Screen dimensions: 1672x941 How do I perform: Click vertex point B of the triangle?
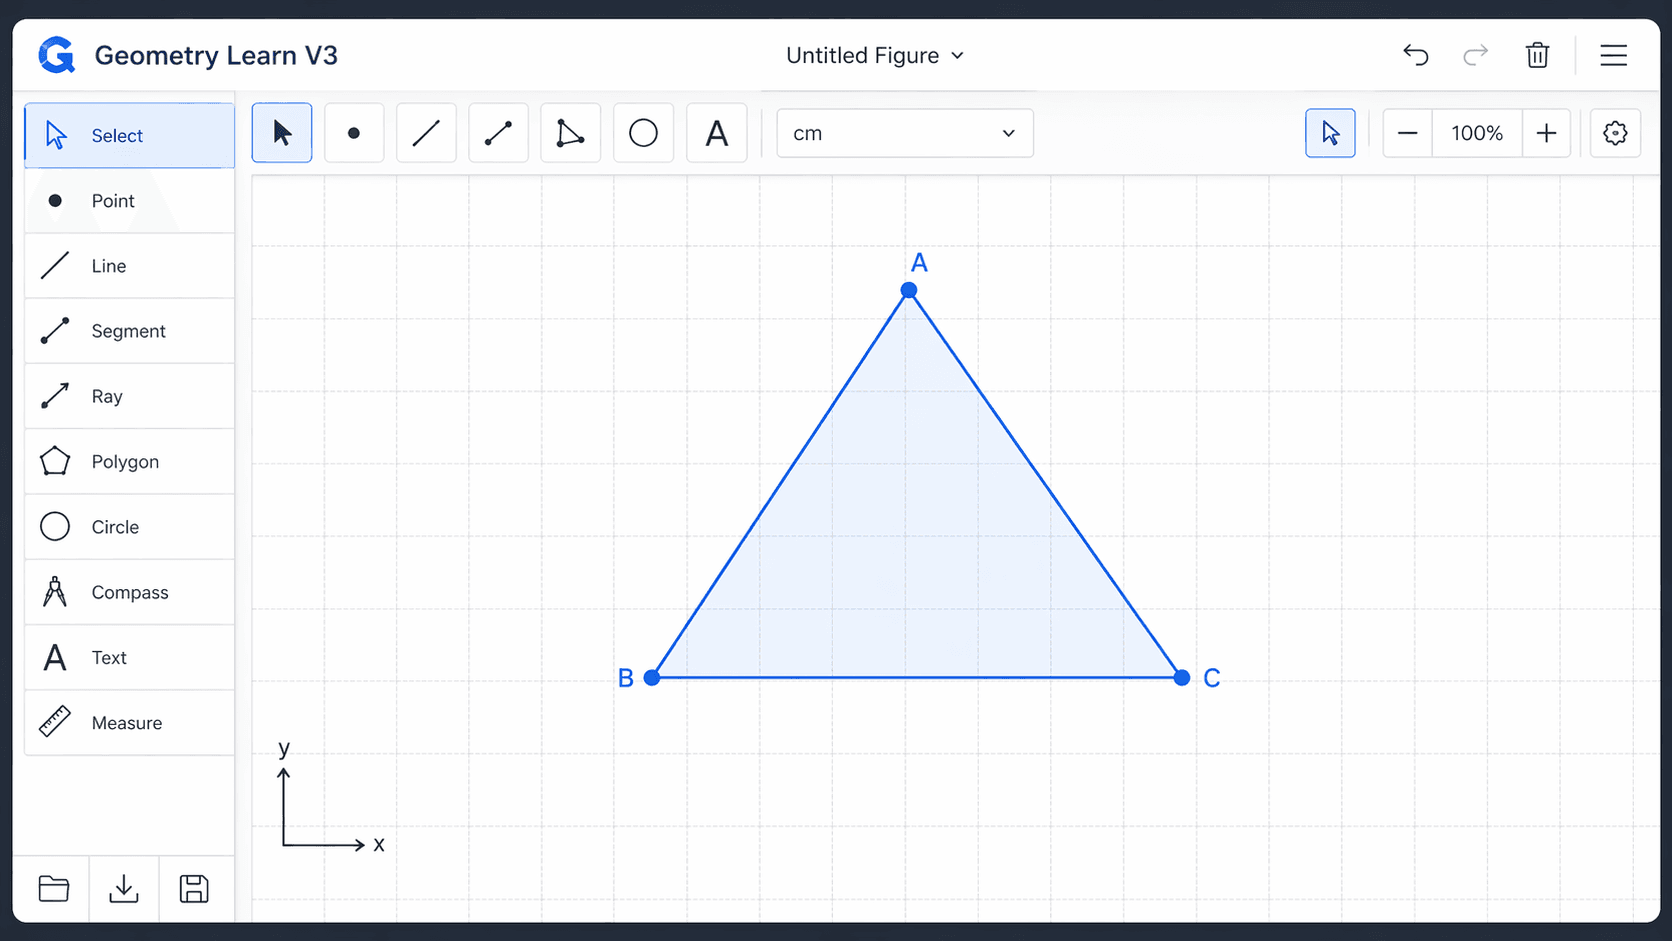[652, 678]
